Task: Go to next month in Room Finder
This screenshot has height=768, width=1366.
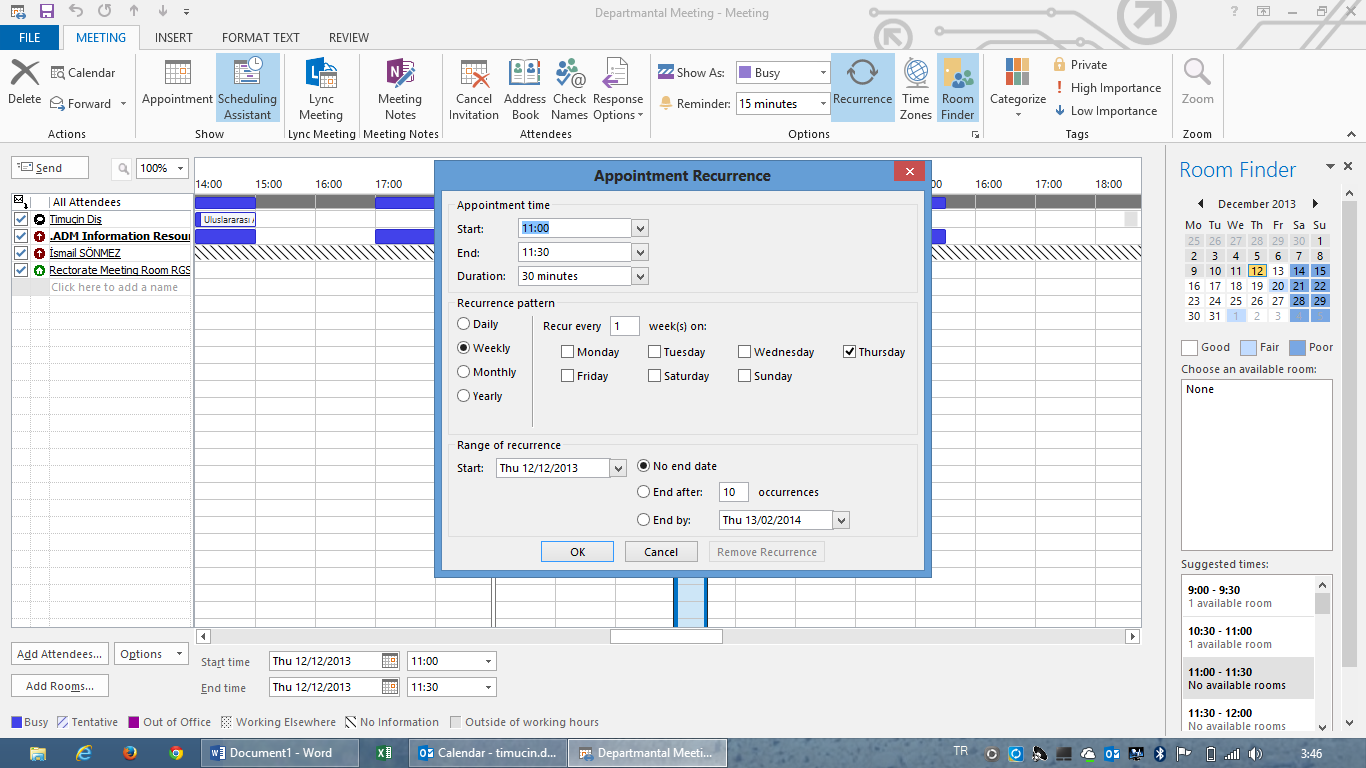Action: (x=1315, y=203)
